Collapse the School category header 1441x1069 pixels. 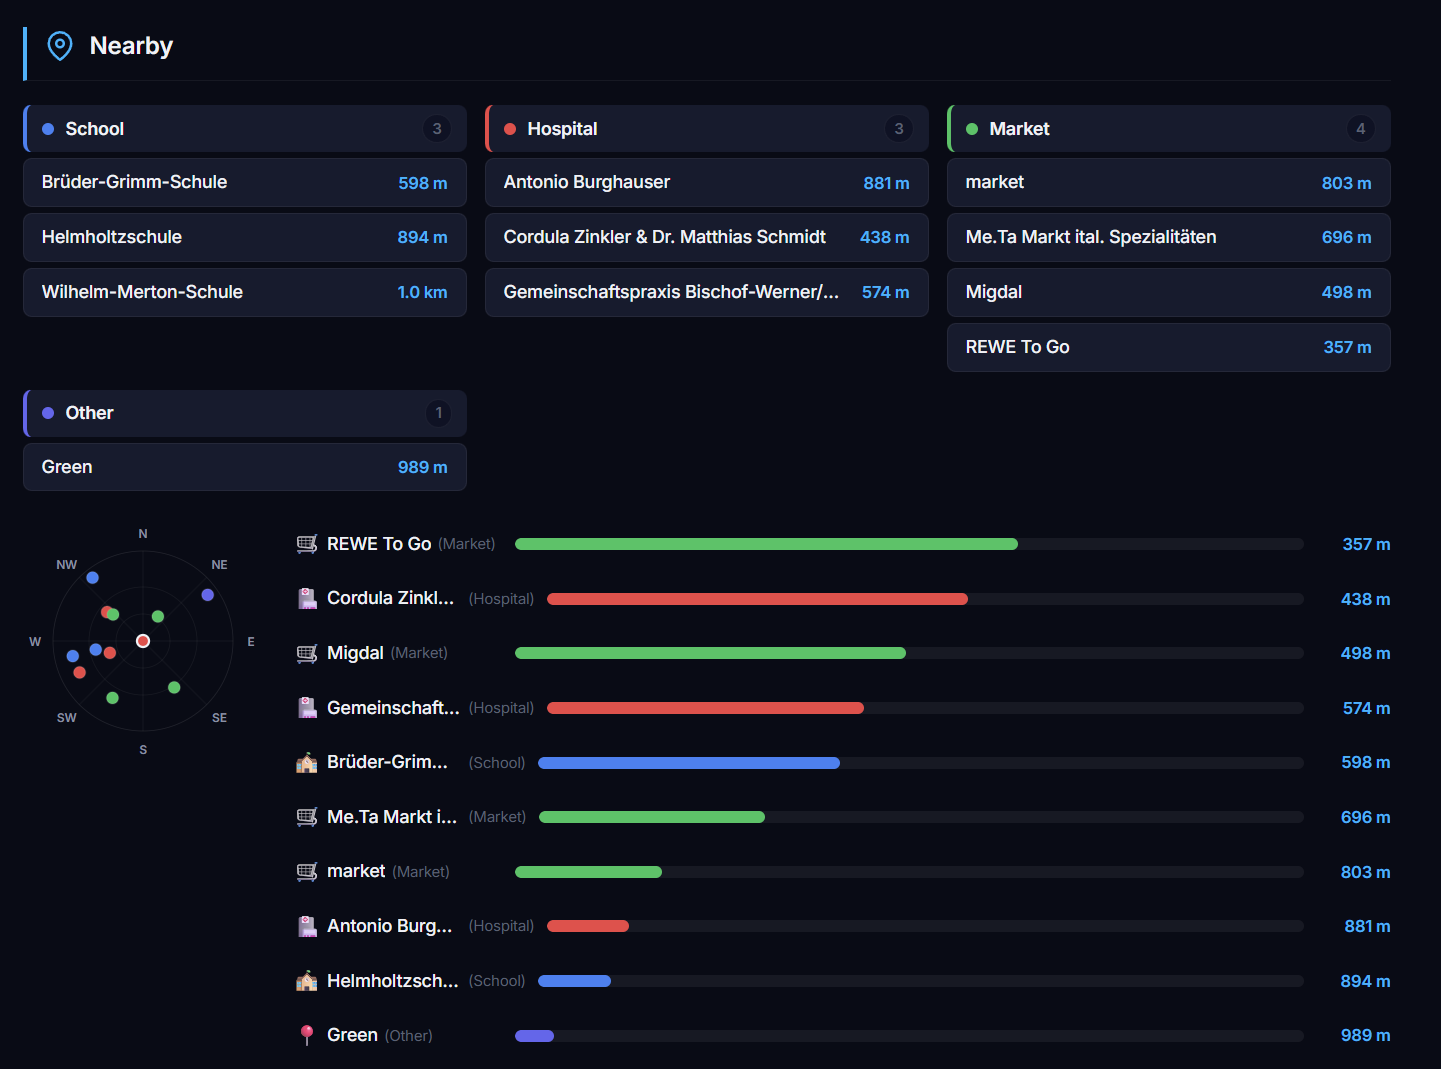click(x=245, y=129)
